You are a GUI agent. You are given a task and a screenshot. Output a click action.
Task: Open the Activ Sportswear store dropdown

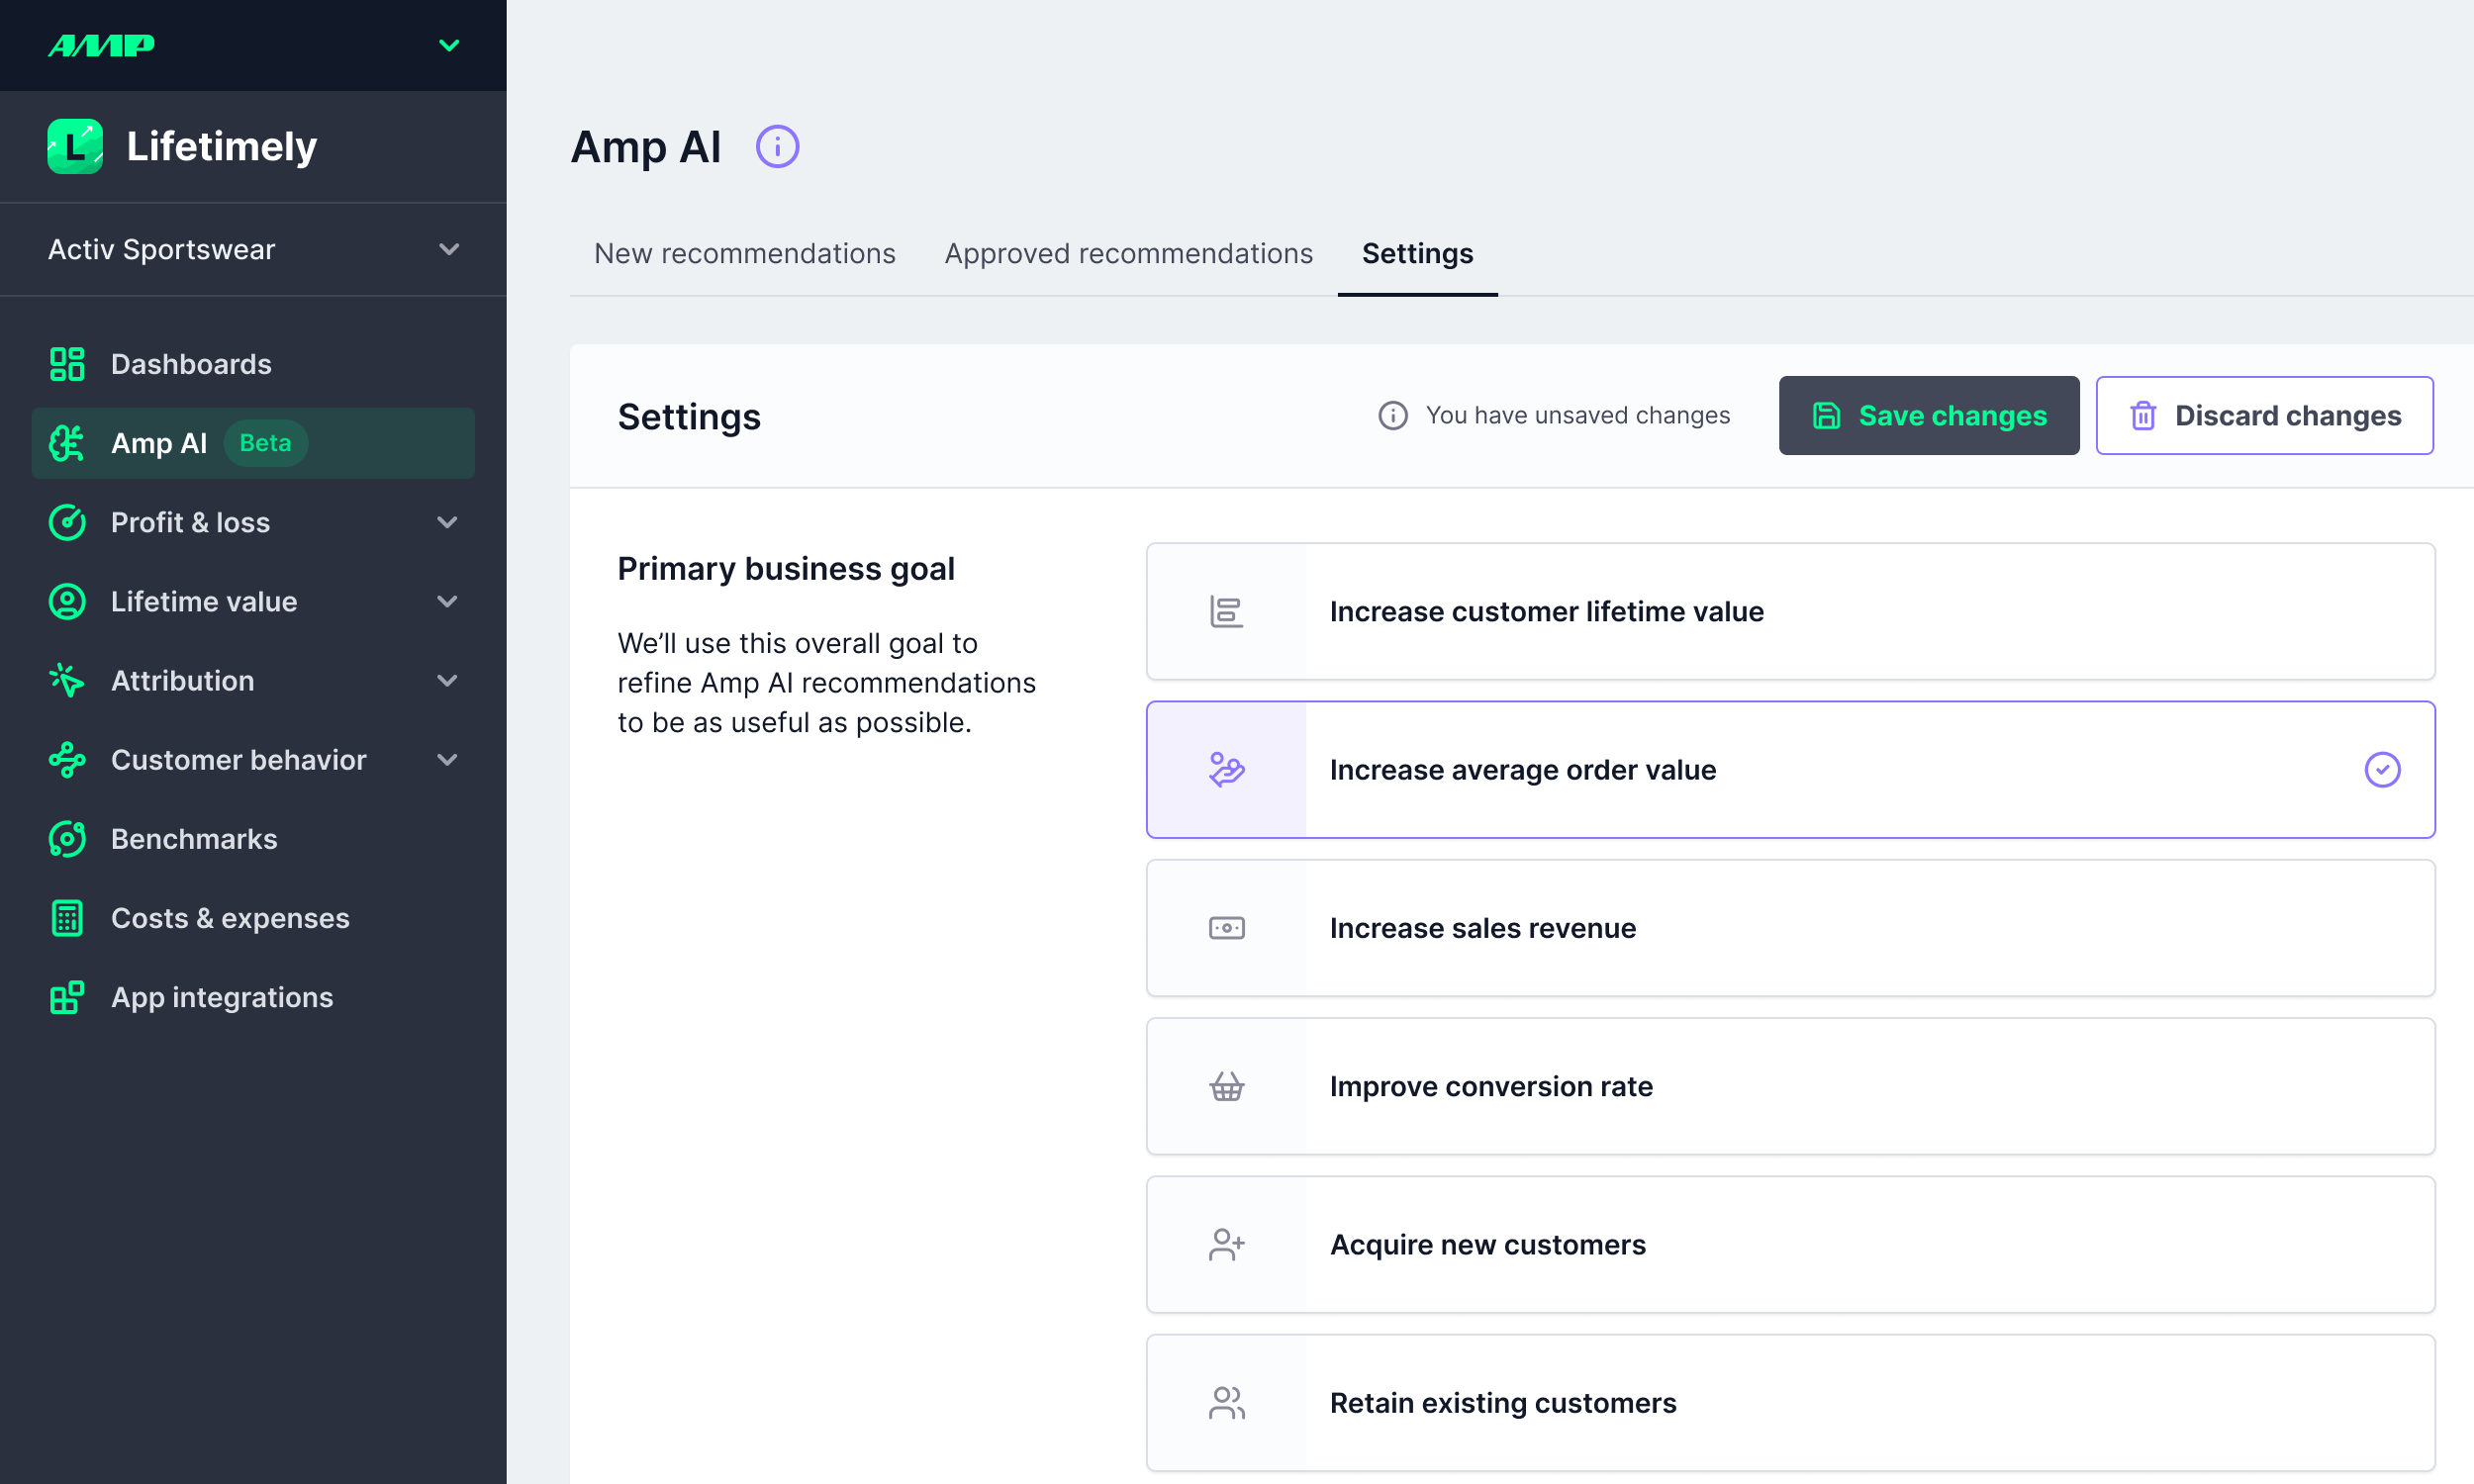pyautogui.click(x=449, y=249)
